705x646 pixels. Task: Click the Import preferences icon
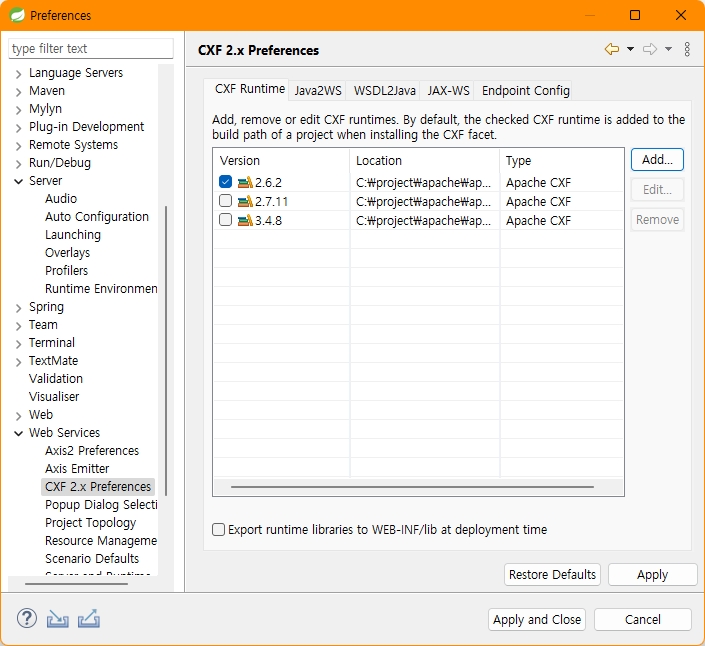(x=58, y=619)
